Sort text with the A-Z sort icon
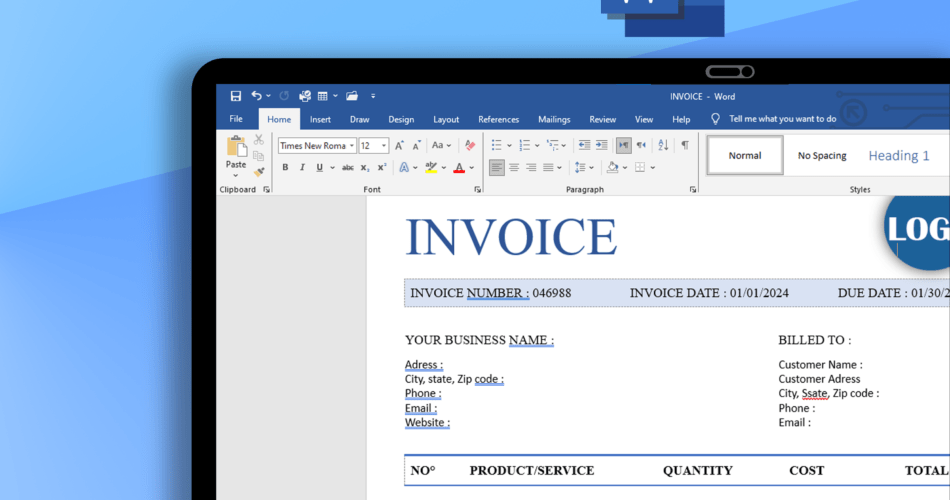The height and width of the screenshot is (500, 950). [663, 145]
